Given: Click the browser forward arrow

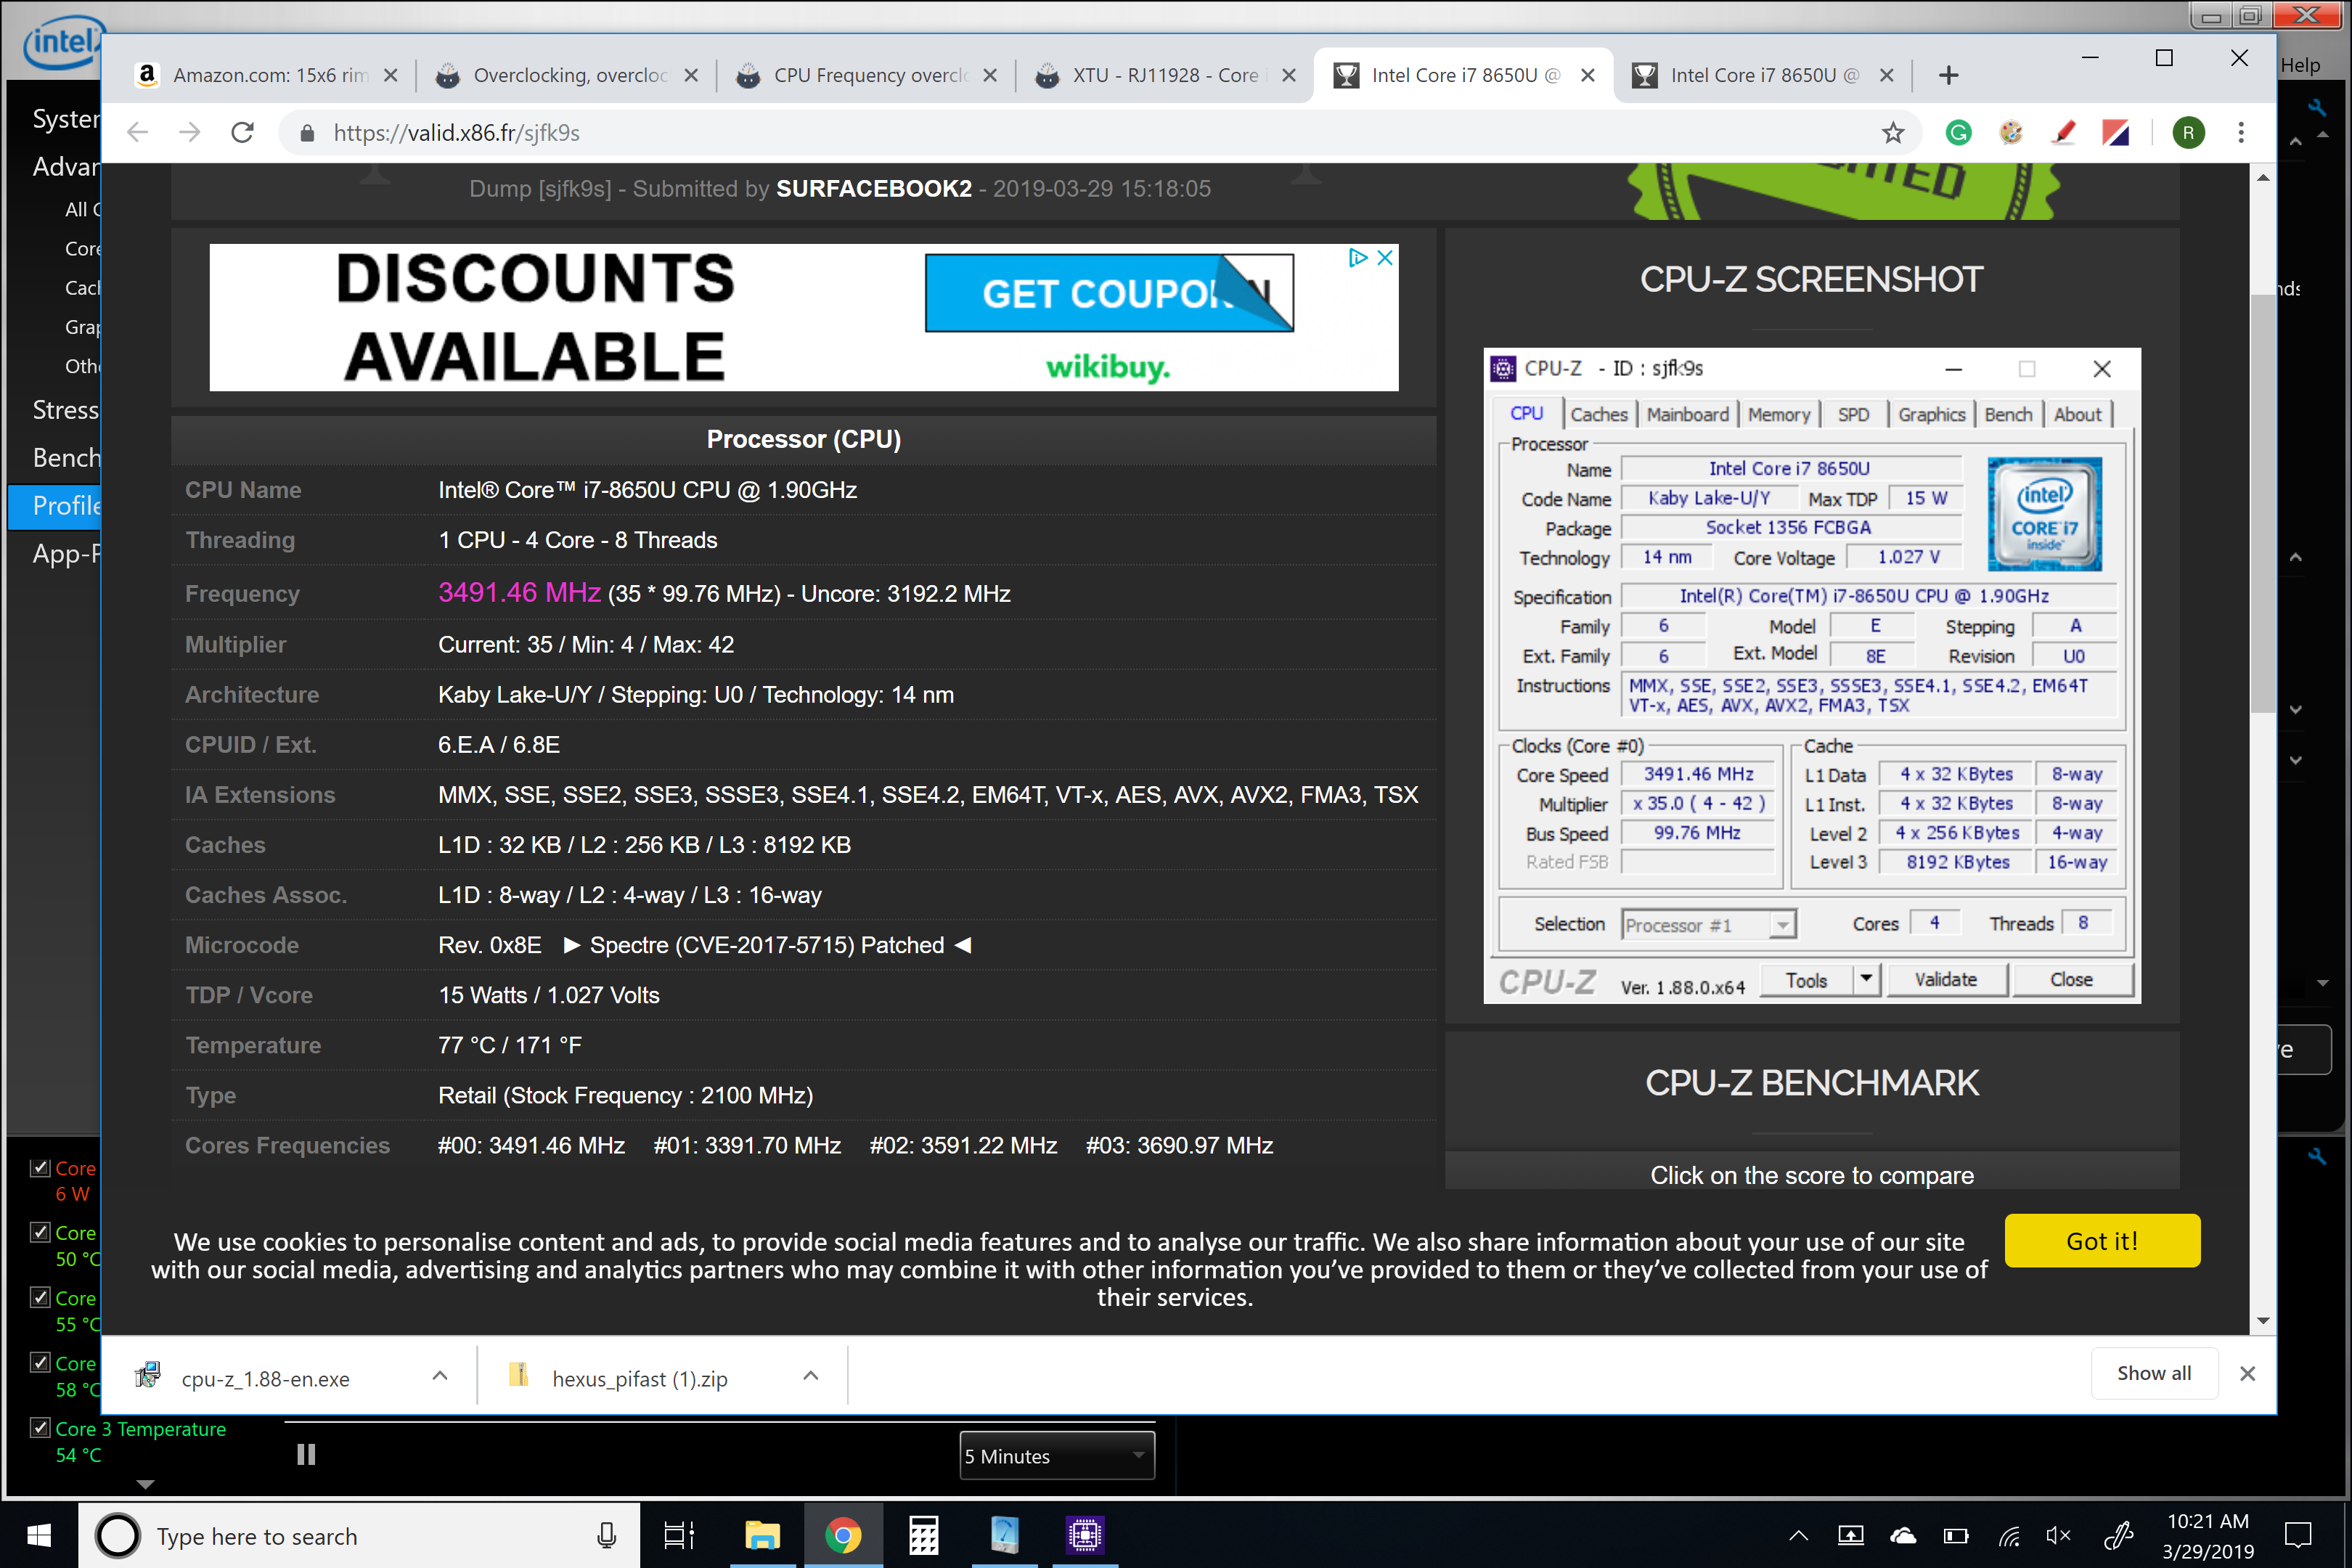Looking at the screenshot, I should [x=189, y=132].
